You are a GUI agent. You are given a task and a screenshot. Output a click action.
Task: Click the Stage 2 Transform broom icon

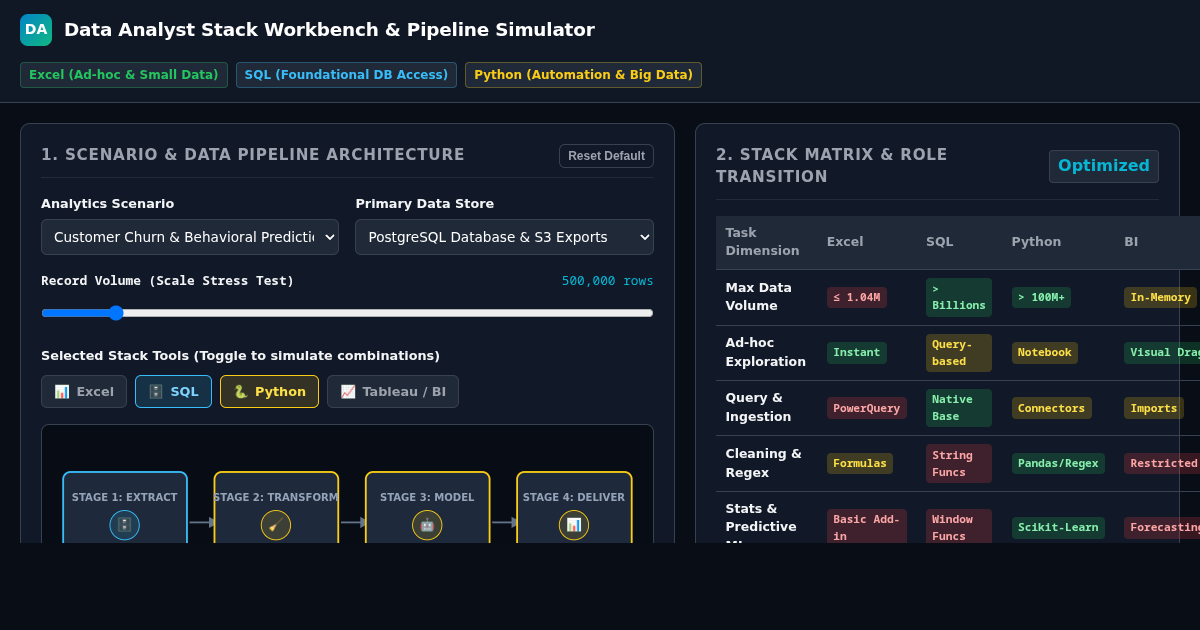point(276,525)
